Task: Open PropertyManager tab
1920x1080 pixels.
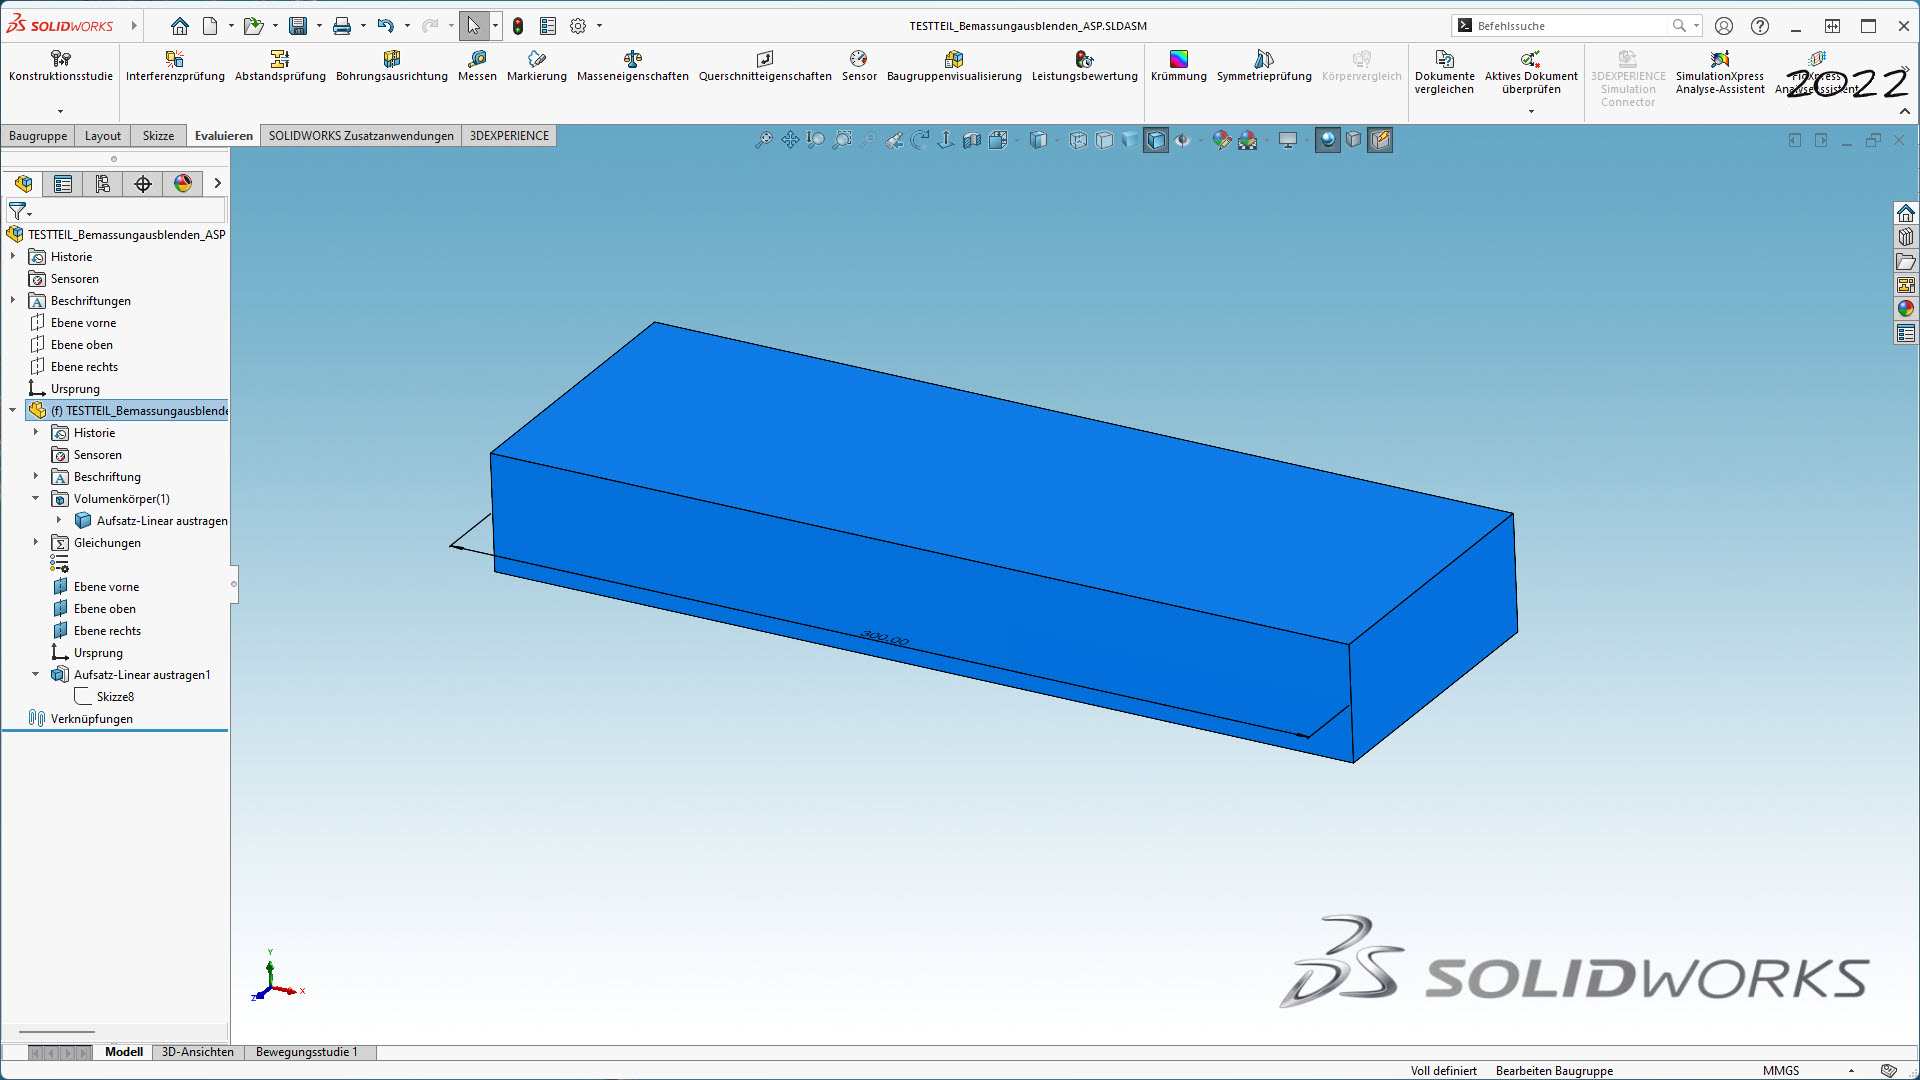Action: [x=63, y=183]
